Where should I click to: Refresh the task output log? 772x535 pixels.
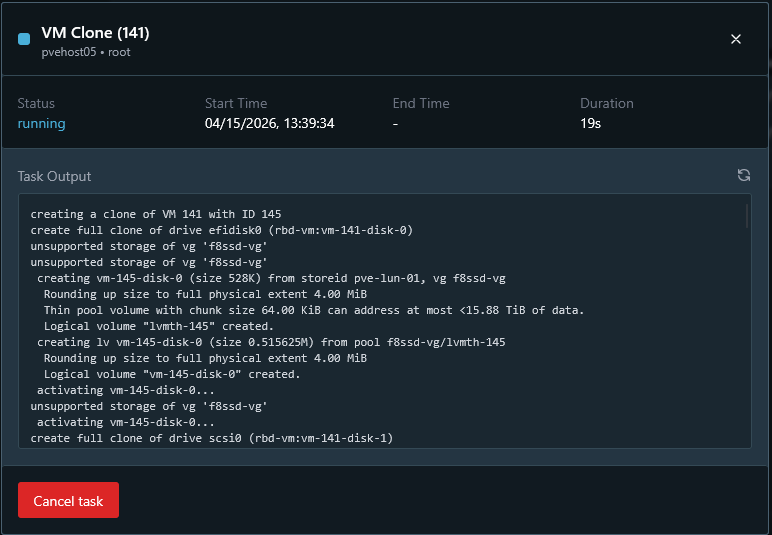(x=743, y=176)
